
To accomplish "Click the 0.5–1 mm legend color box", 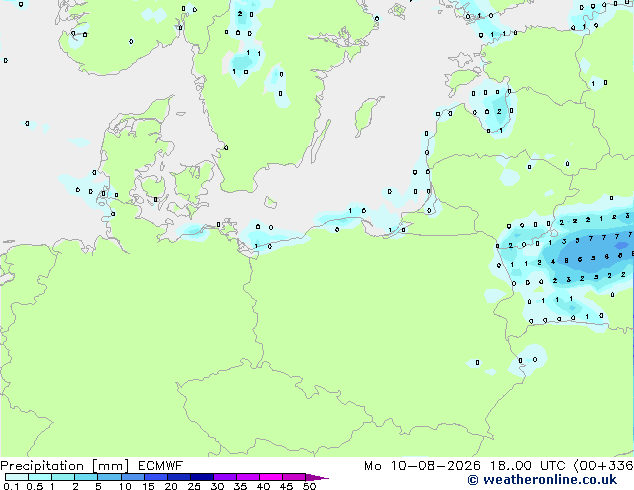I will [40, 477].
